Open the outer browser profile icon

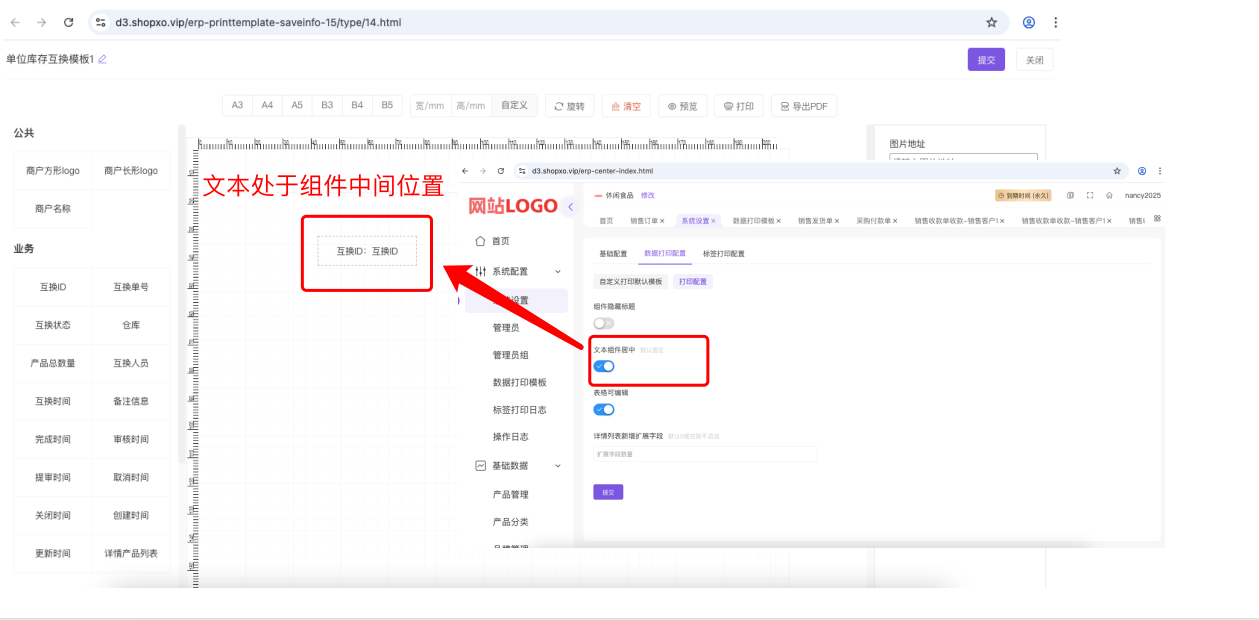pyautogui.click(x=1029, y=22)
